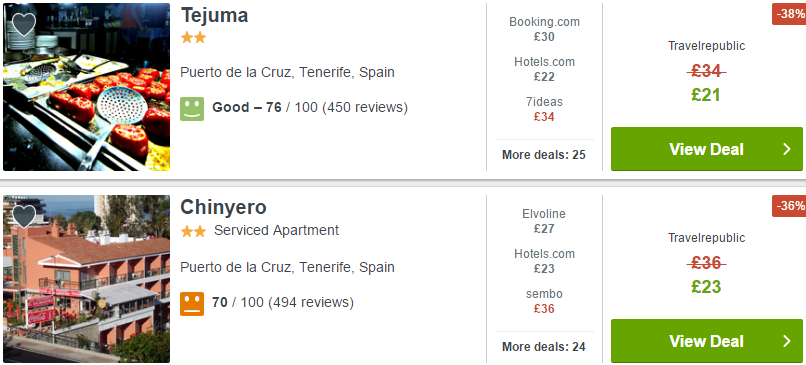Select the sembo £36 deal
806x365 pixels.
point(544,302)
